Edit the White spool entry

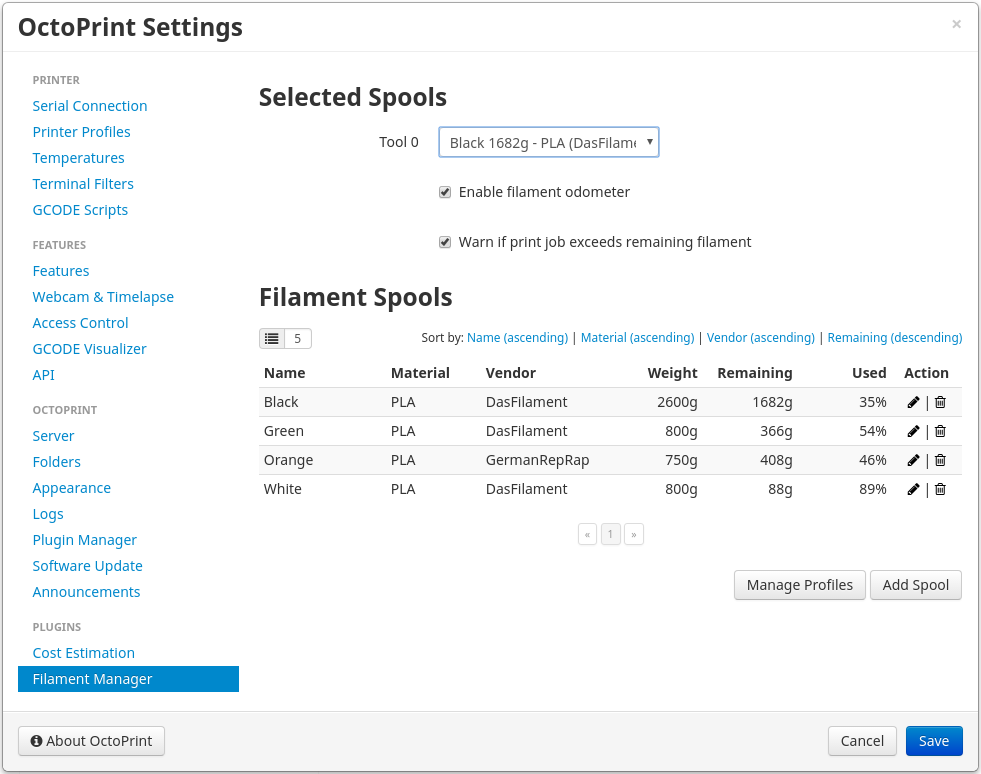(x=913, y=489)
